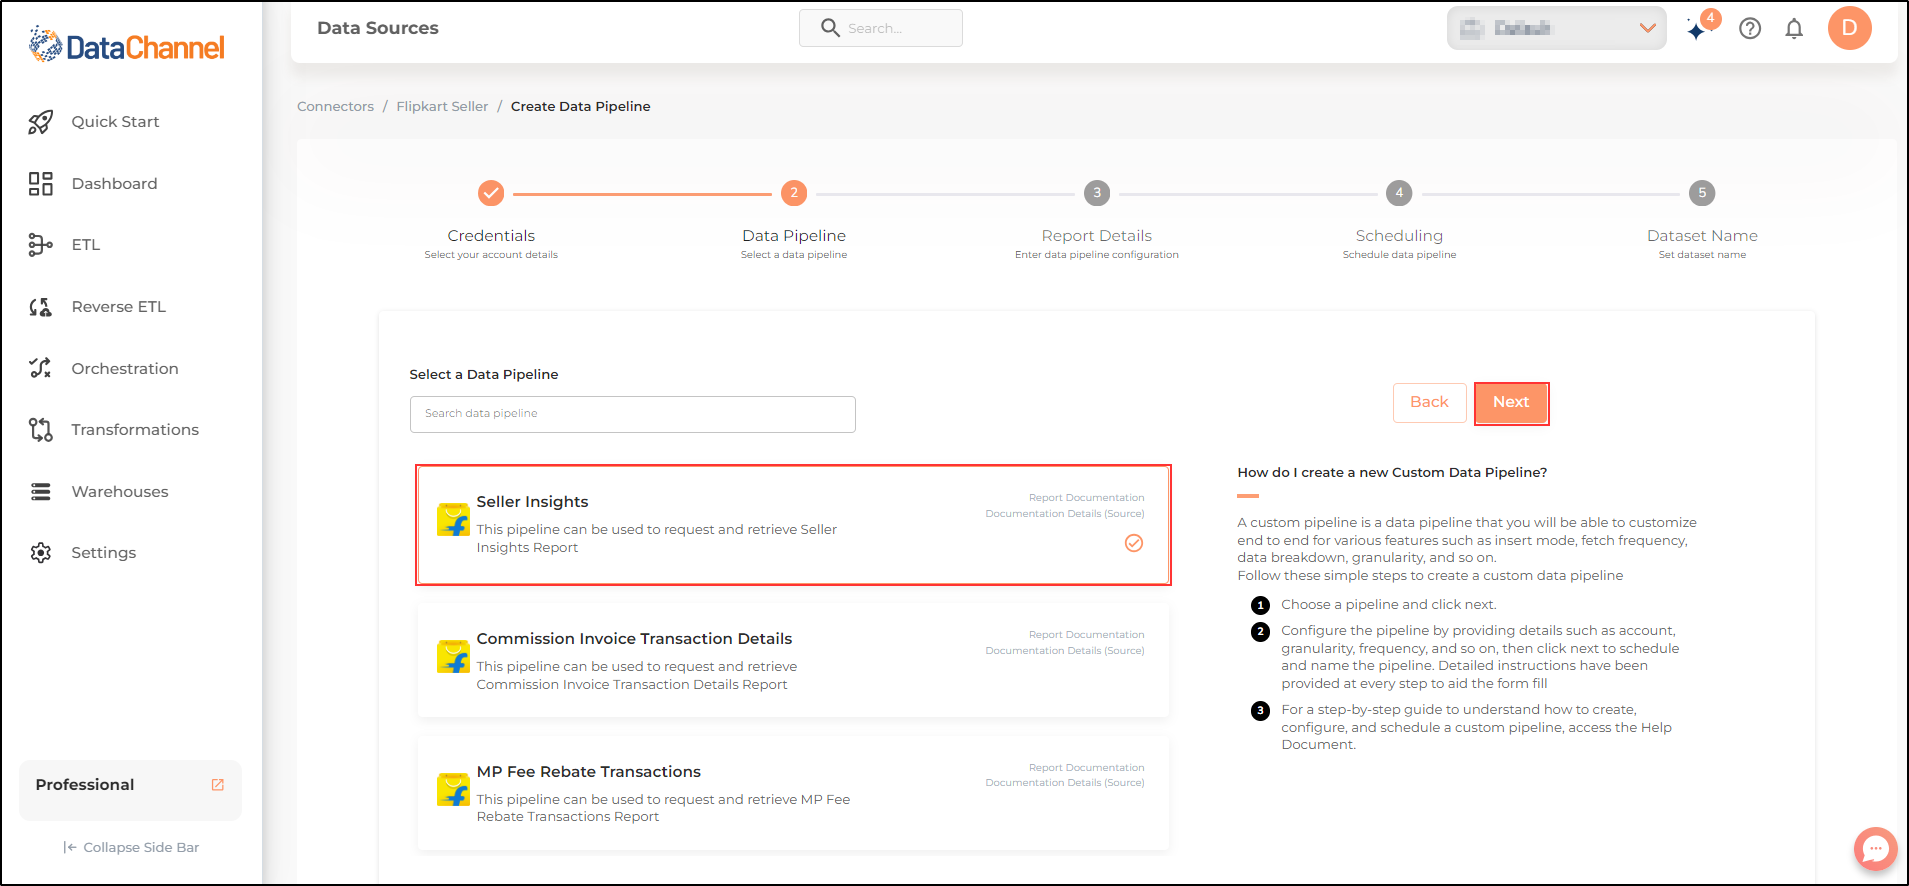The height and width of the screenshot is (886, 1909).
Task: Click the Create Data Pipeline breadcrumb text
Action: click(580, 107)
